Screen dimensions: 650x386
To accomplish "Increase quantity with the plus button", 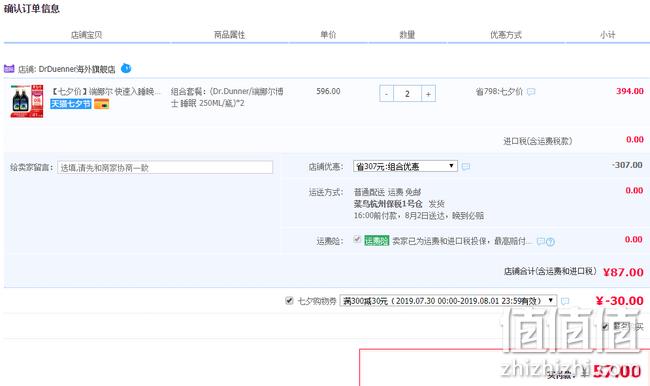I will coord(428,94).
